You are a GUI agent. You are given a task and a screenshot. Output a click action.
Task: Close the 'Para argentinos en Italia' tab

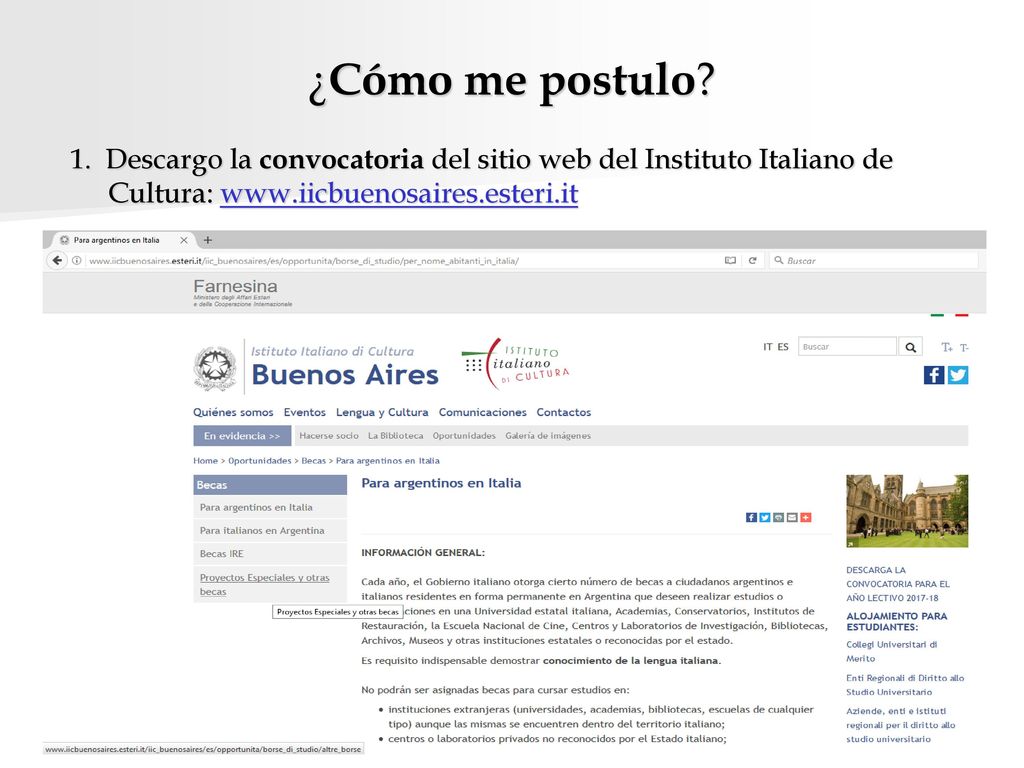point(184,240)
